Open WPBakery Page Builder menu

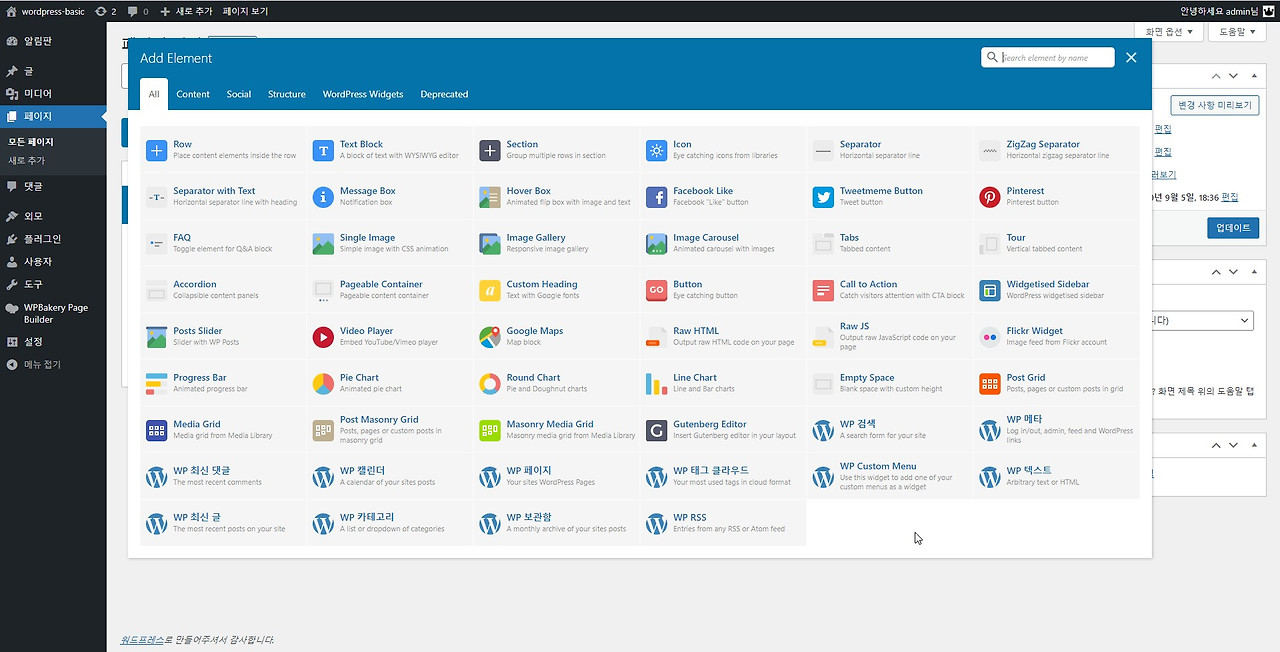click(x=53, y=313)
